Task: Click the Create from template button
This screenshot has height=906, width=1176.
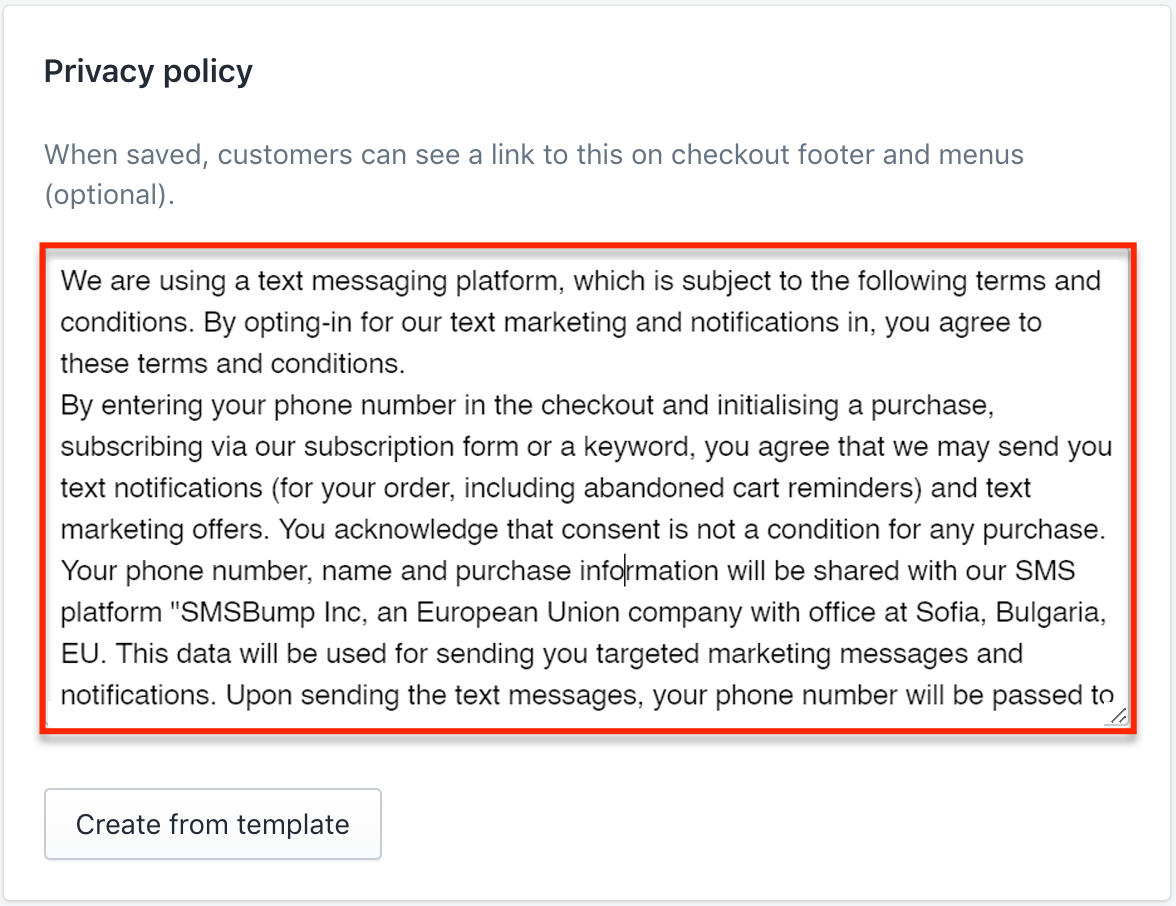Action: click(212, 824)
